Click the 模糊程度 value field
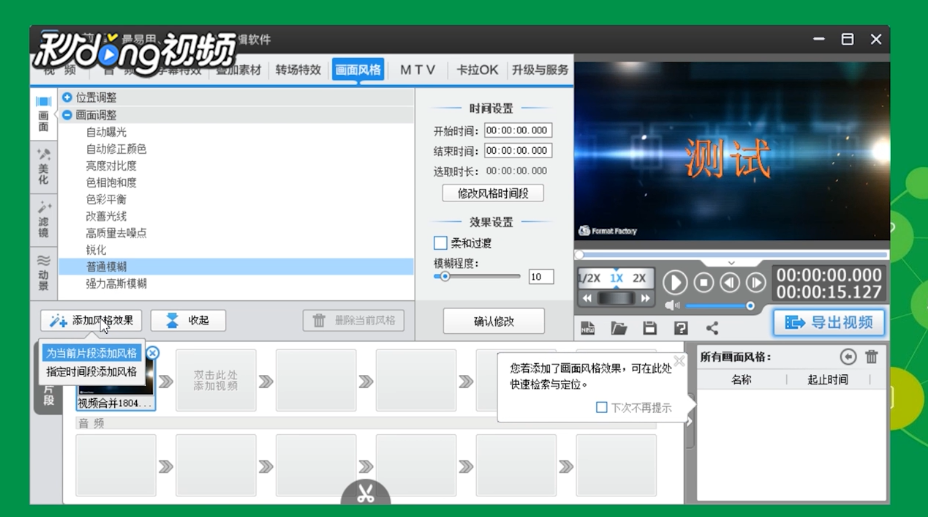 click(541, 277)
